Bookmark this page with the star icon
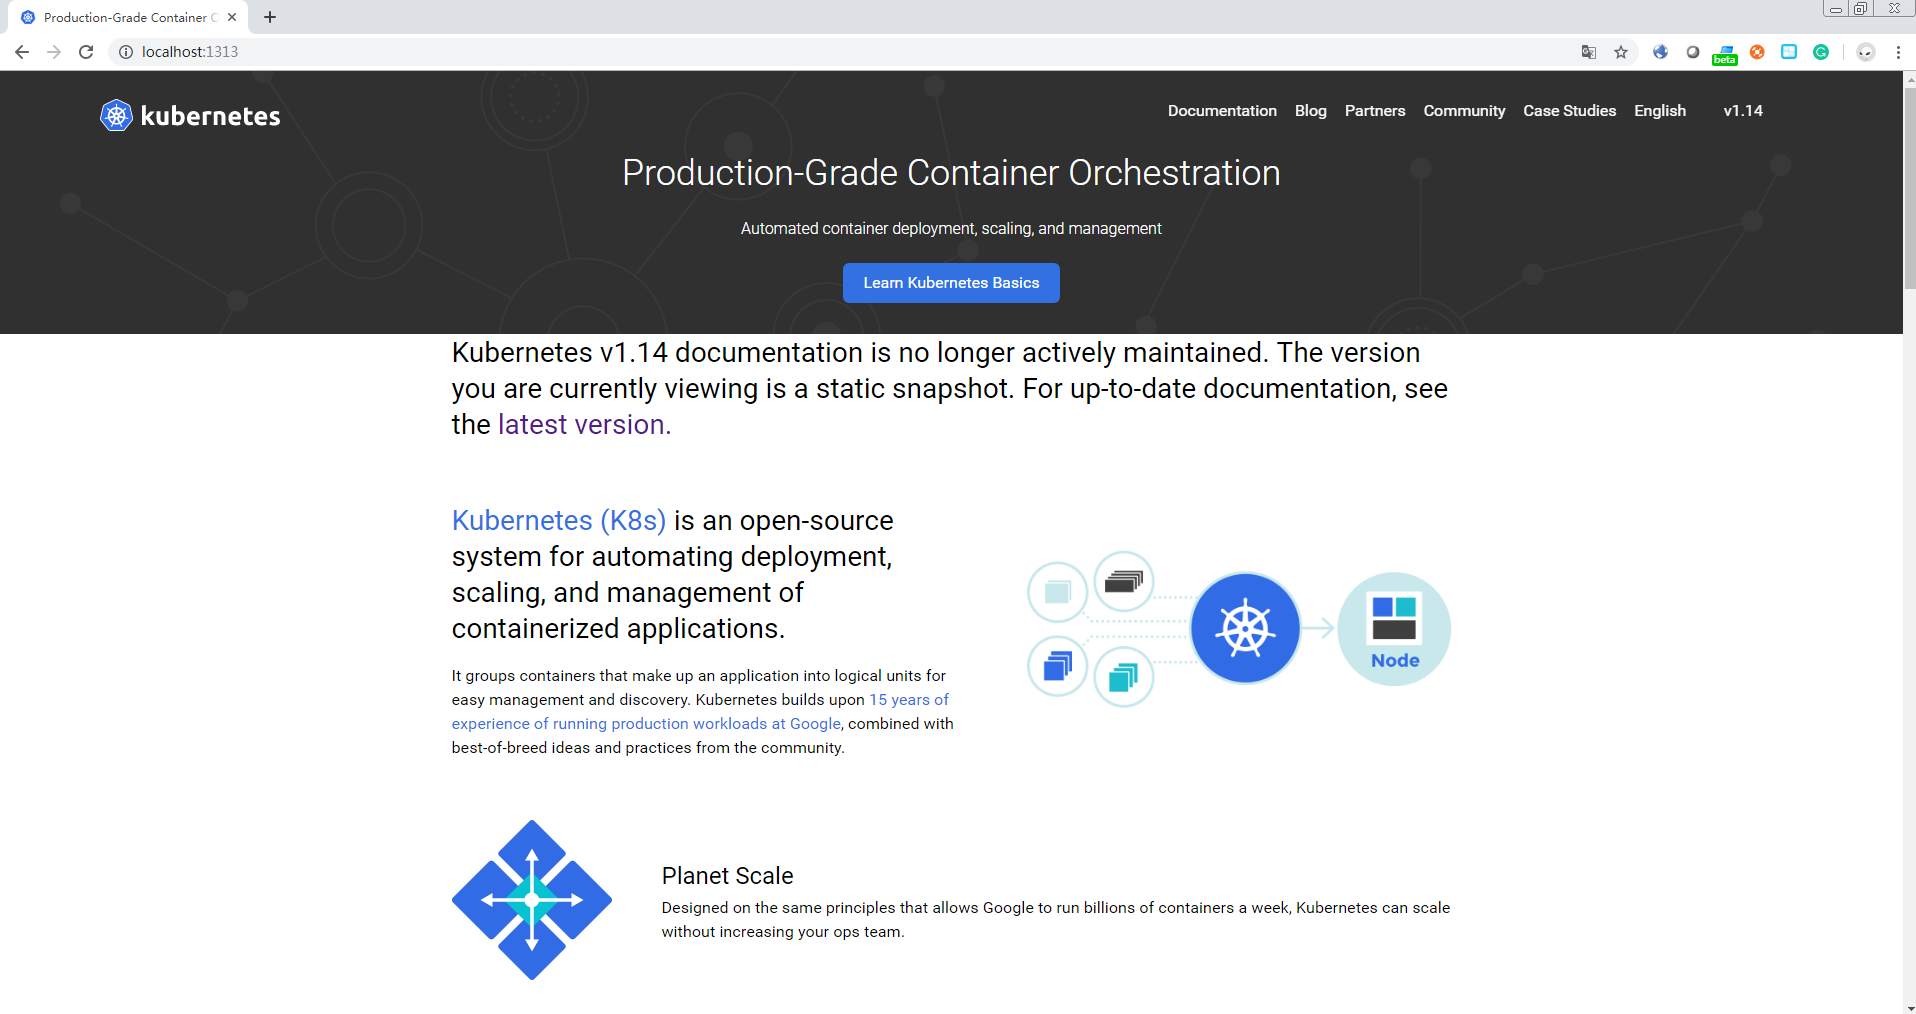The width and height of the screenshot is (1916, 1014). (1621, 52)
